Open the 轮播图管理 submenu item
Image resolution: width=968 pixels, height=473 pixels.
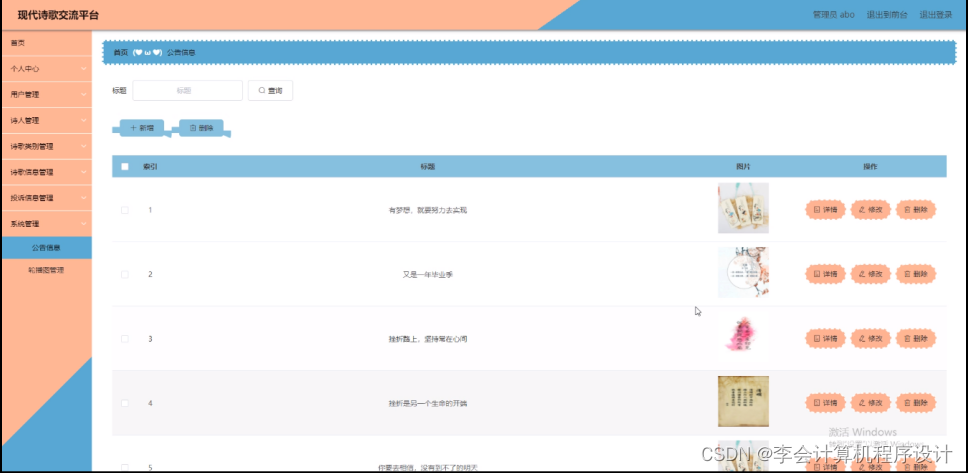point(46,270)
